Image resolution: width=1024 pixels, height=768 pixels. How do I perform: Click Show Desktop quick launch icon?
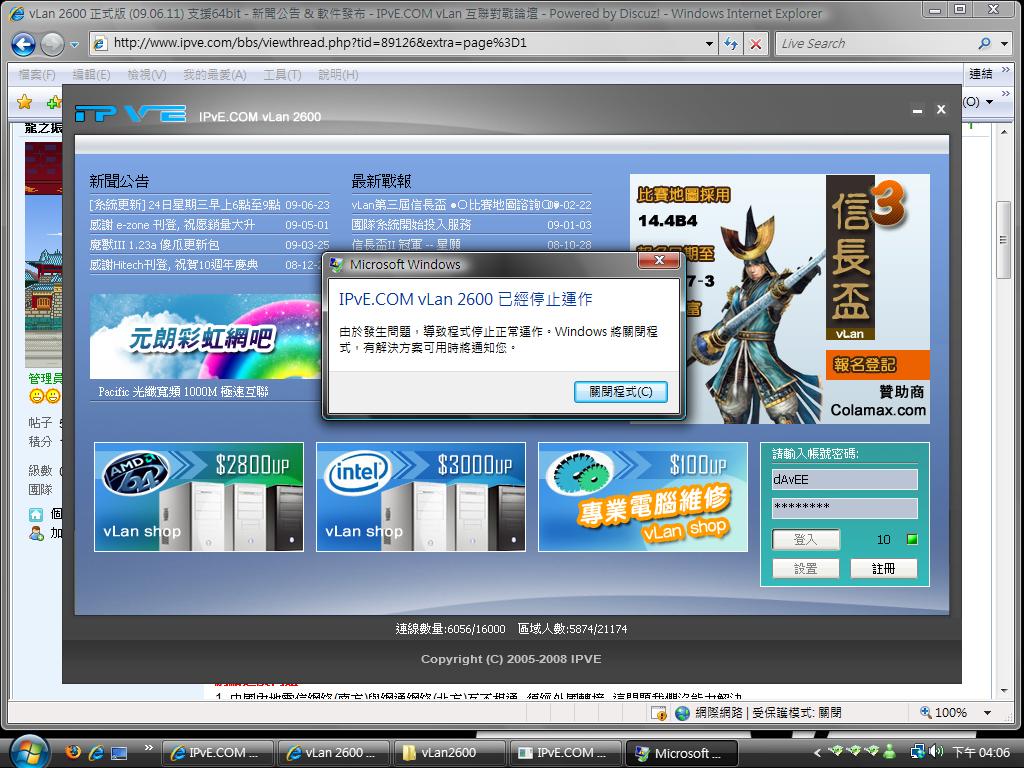pyautogui.click(x=119, y=752)
